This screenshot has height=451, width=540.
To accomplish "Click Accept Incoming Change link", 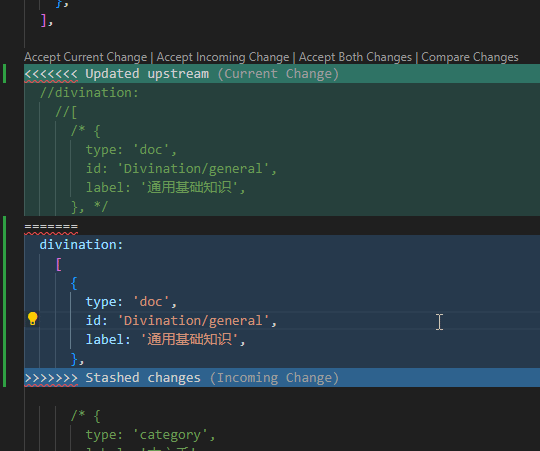I will coord(223,57).
